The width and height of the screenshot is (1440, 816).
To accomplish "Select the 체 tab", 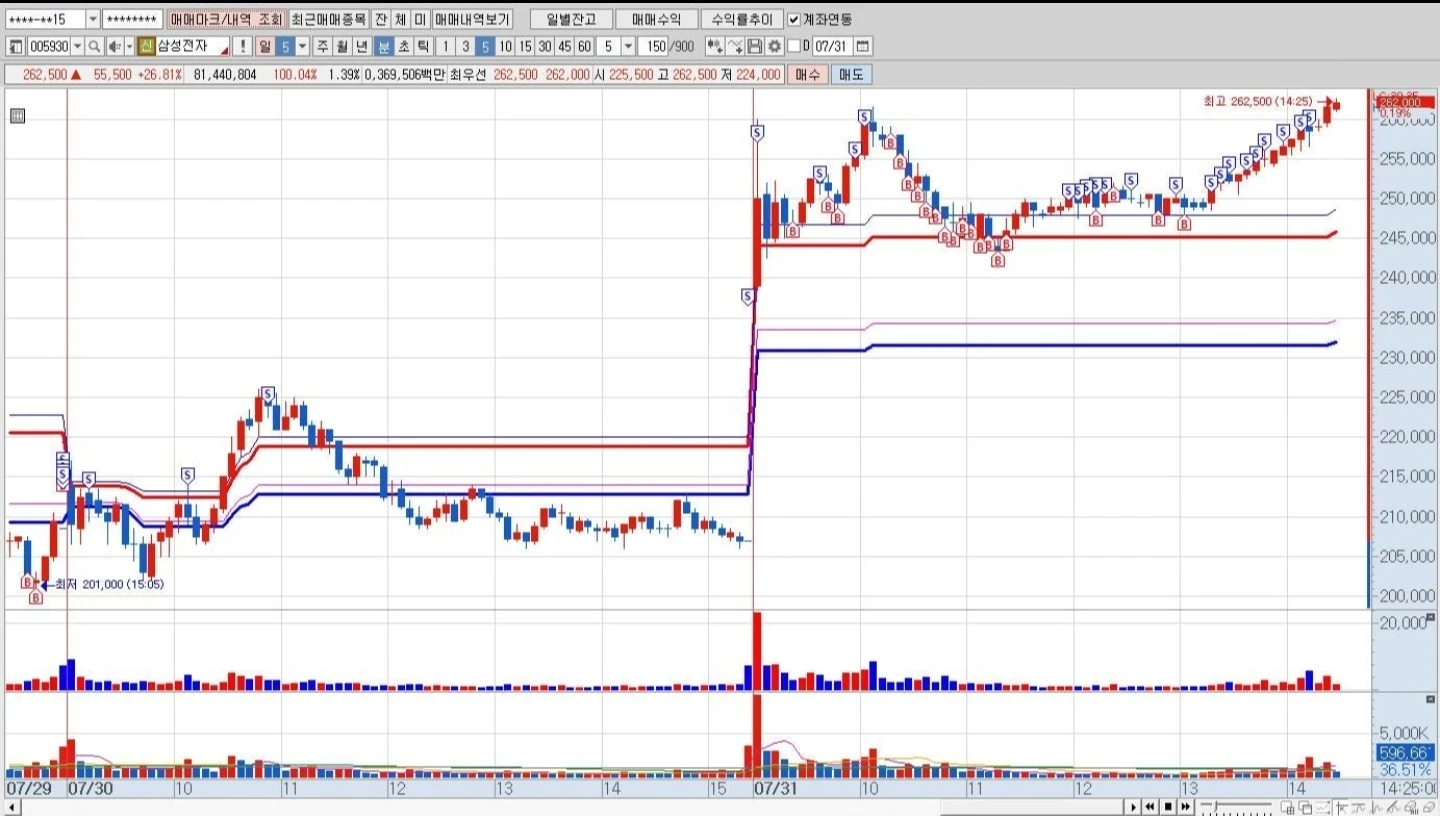I will click(x=400, y=19).
